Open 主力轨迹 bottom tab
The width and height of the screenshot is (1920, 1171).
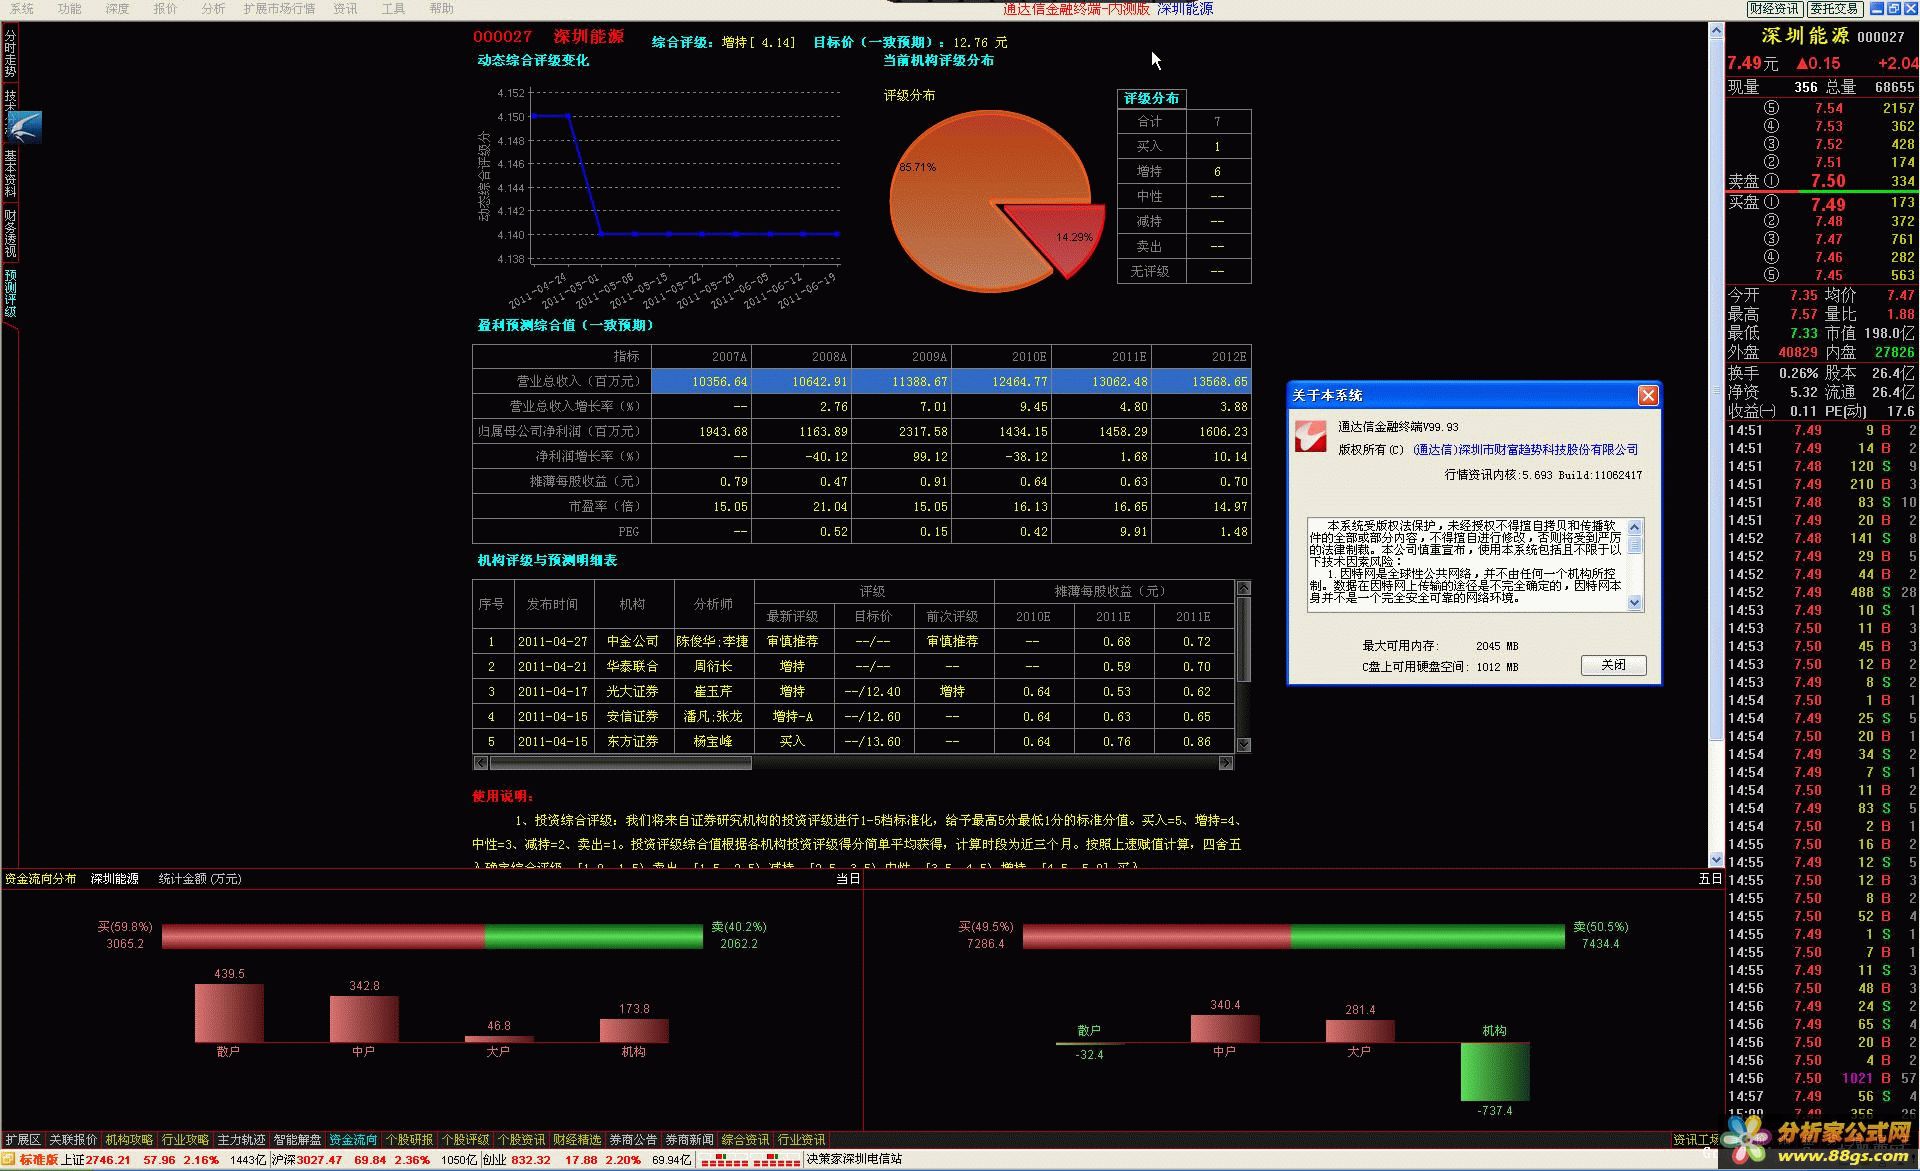tap(242, 1140)
